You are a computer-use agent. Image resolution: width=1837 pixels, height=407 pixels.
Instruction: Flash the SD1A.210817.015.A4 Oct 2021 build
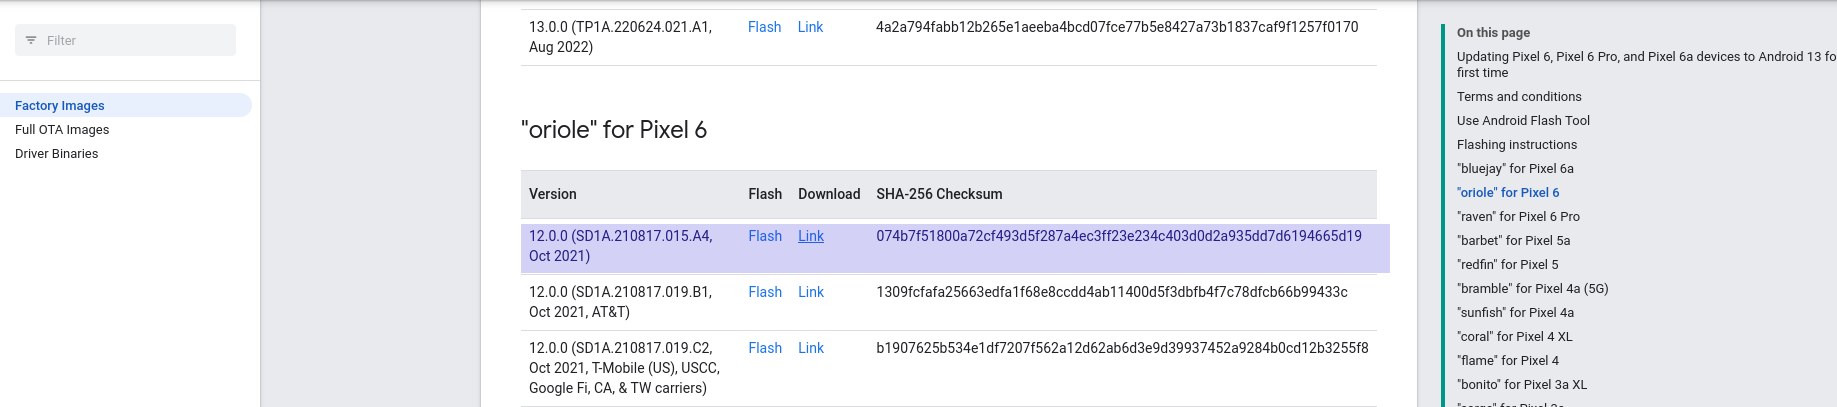pyautogui.click(x=765, y=236)
